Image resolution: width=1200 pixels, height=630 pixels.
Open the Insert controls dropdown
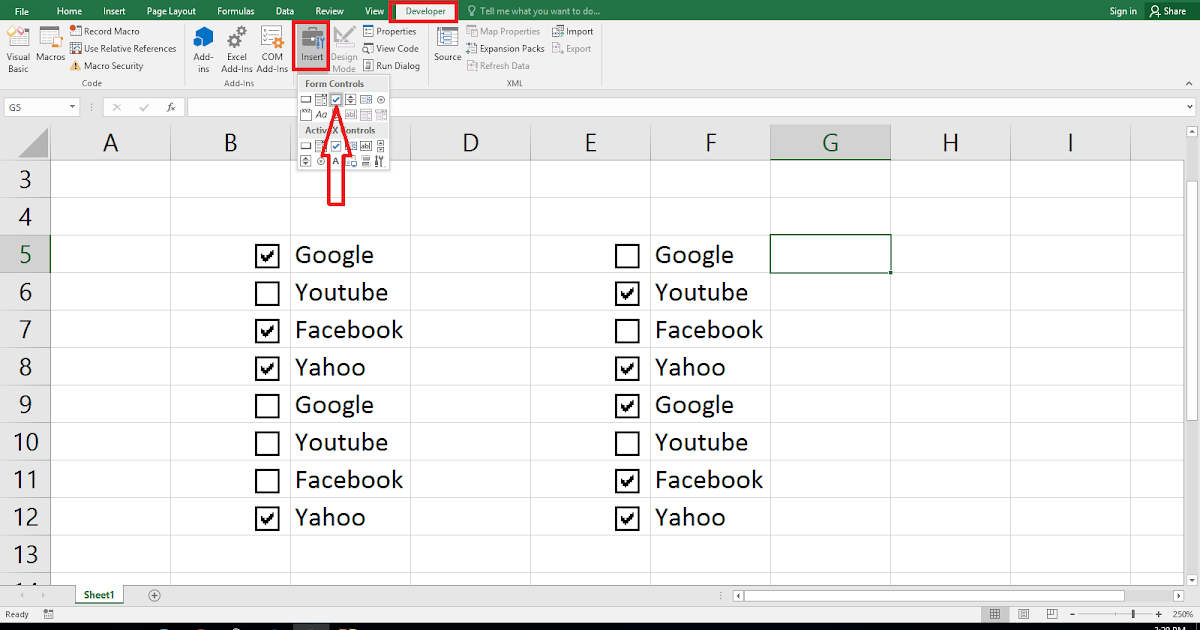pos(312,46)
